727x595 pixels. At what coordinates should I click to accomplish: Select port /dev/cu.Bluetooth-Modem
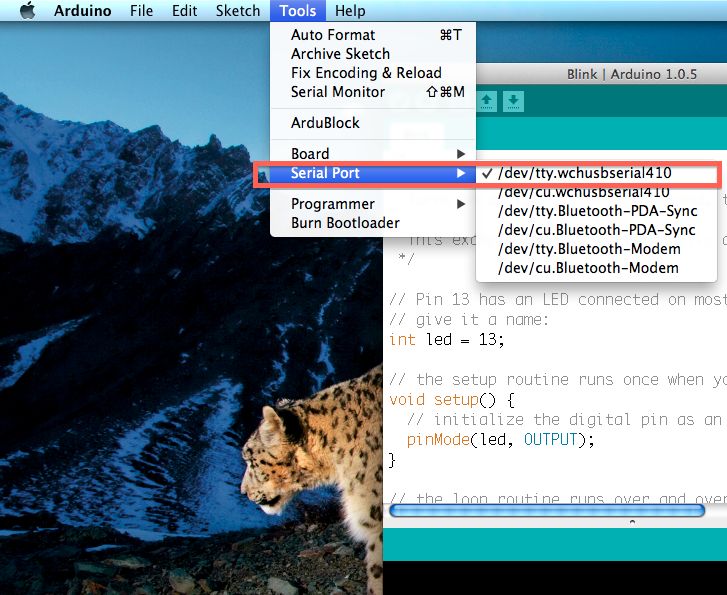pyautogui.click(x=596, y=268)
